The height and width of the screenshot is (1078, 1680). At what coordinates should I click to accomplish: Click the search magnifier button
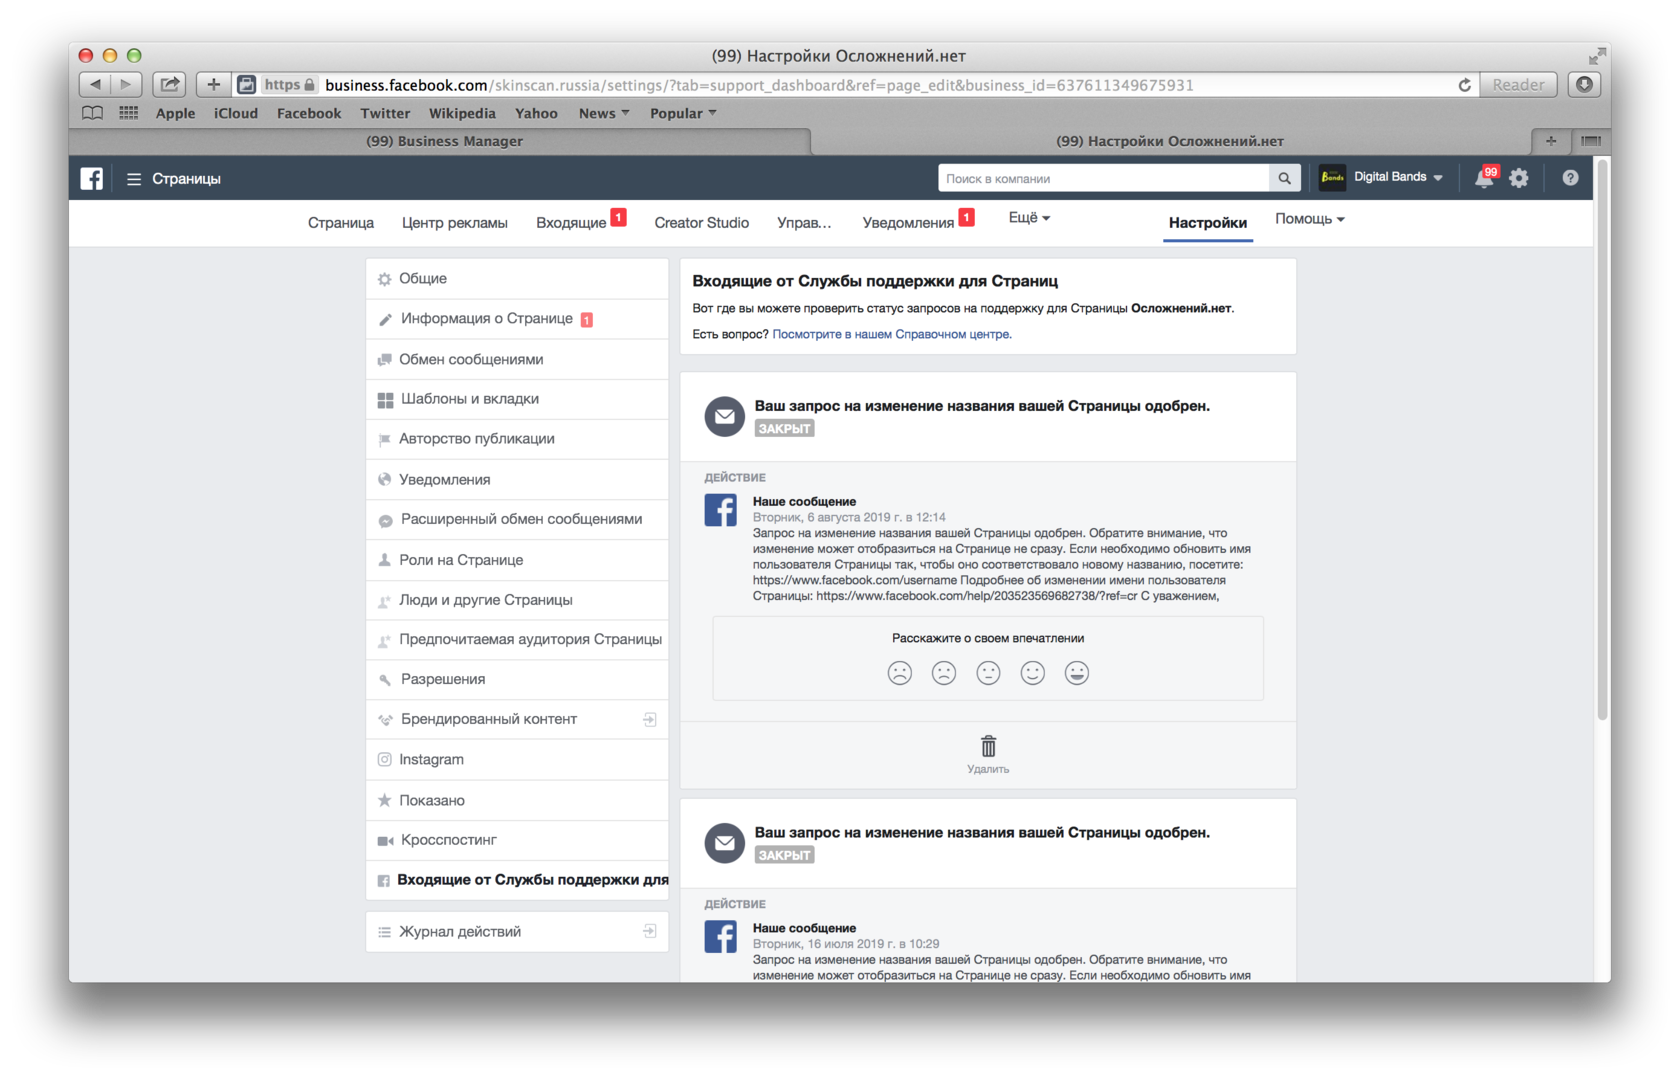point(1284,178)
